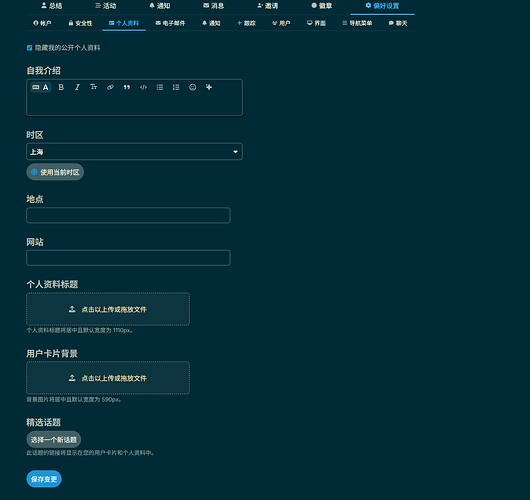Select the 偏好设置 tab
This screenshot has width=530, height=500.
click(x=382, y=6)
